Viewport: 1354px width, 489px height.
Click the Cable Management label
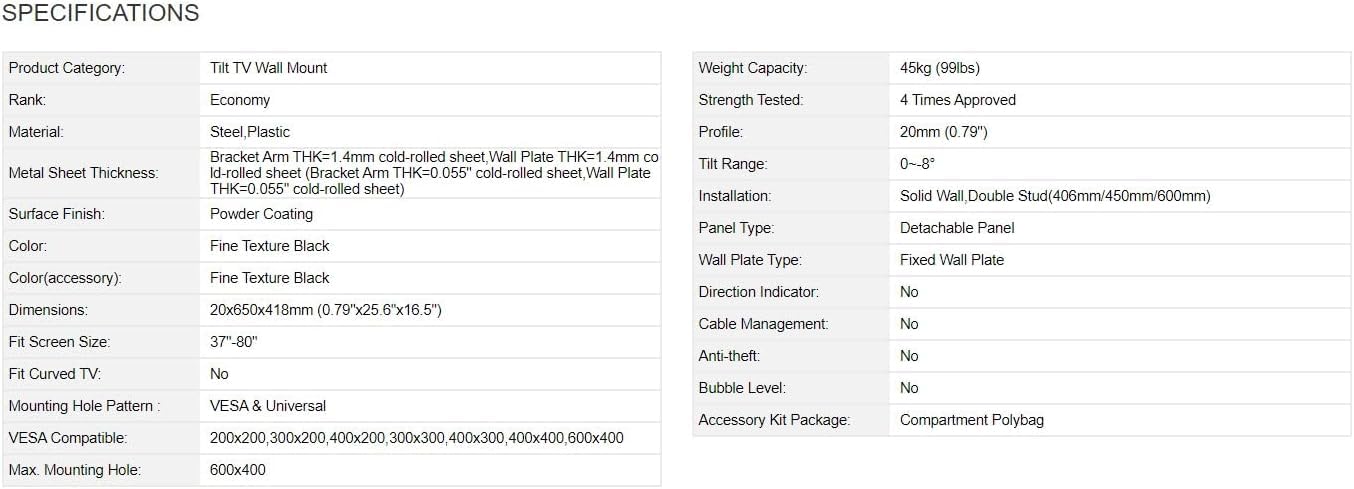pos(763,324)
